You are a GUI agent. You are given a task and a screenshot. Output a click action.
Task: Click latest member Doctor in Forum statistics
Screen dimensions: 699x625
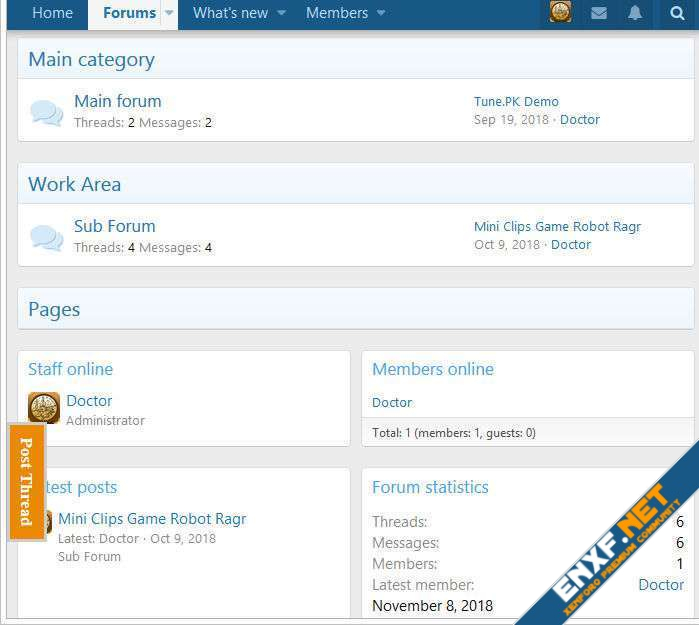point(660,584)
